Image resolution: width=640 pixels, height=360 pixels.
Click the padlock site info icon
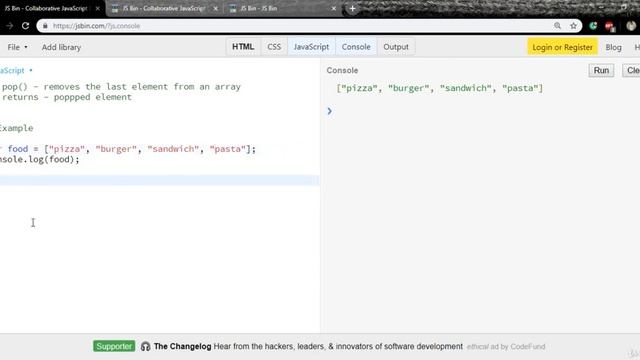pos(45,26)
